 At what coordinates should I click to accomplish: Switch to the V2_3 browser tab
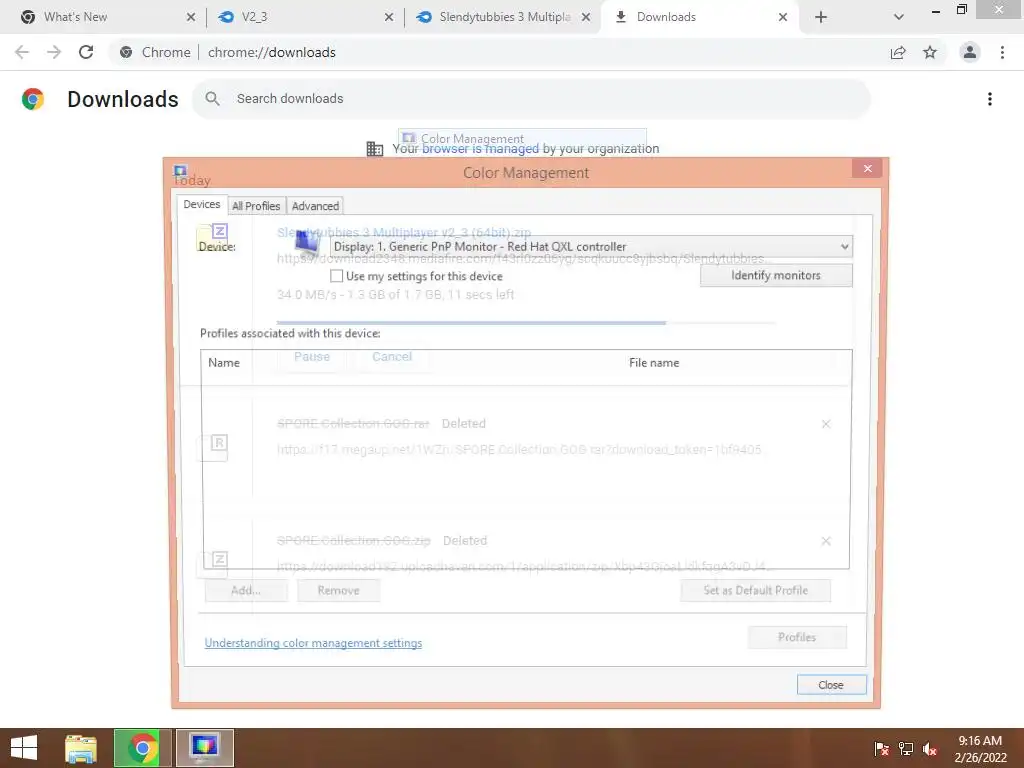click(x=302, y=17)
